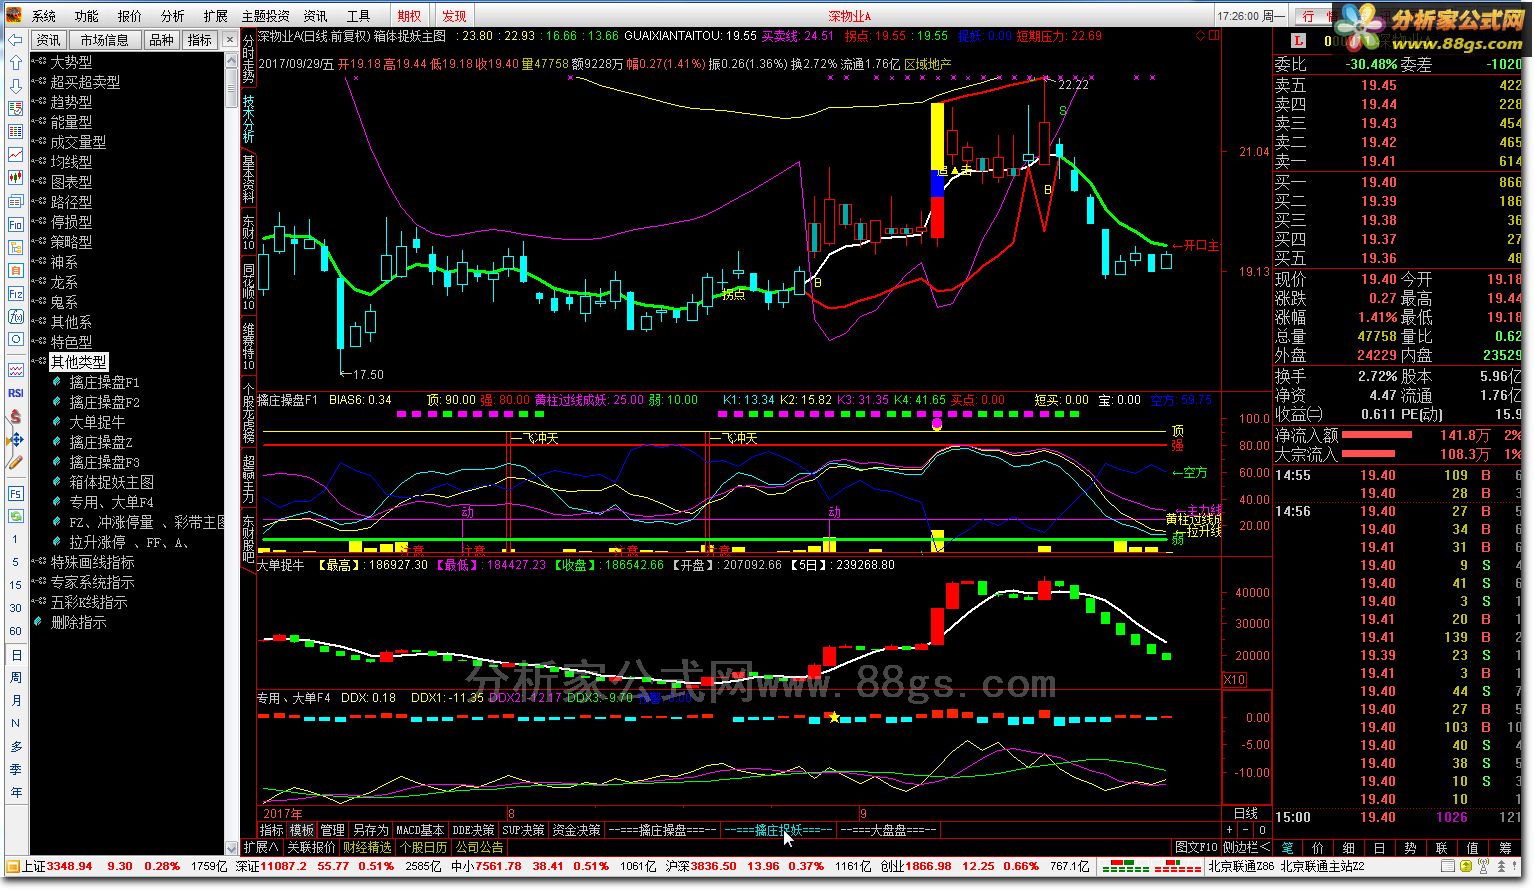Click the 期权 button in menu bar
Image resolution: width=1534 pixels, height=890 pixels.
pos(408,16)
